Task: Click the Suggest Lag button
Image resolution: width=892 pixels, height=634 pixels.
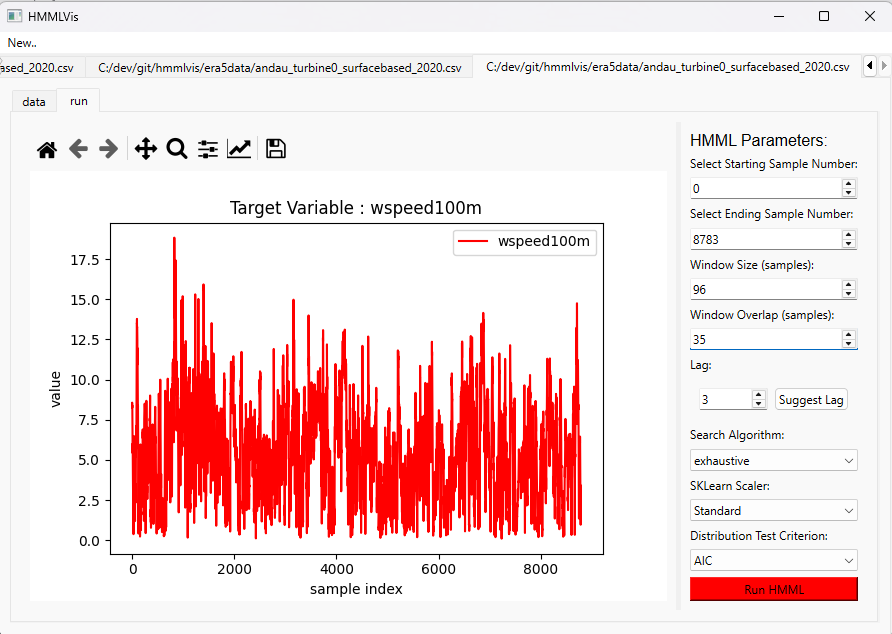Action: click(x=811, y=400)
